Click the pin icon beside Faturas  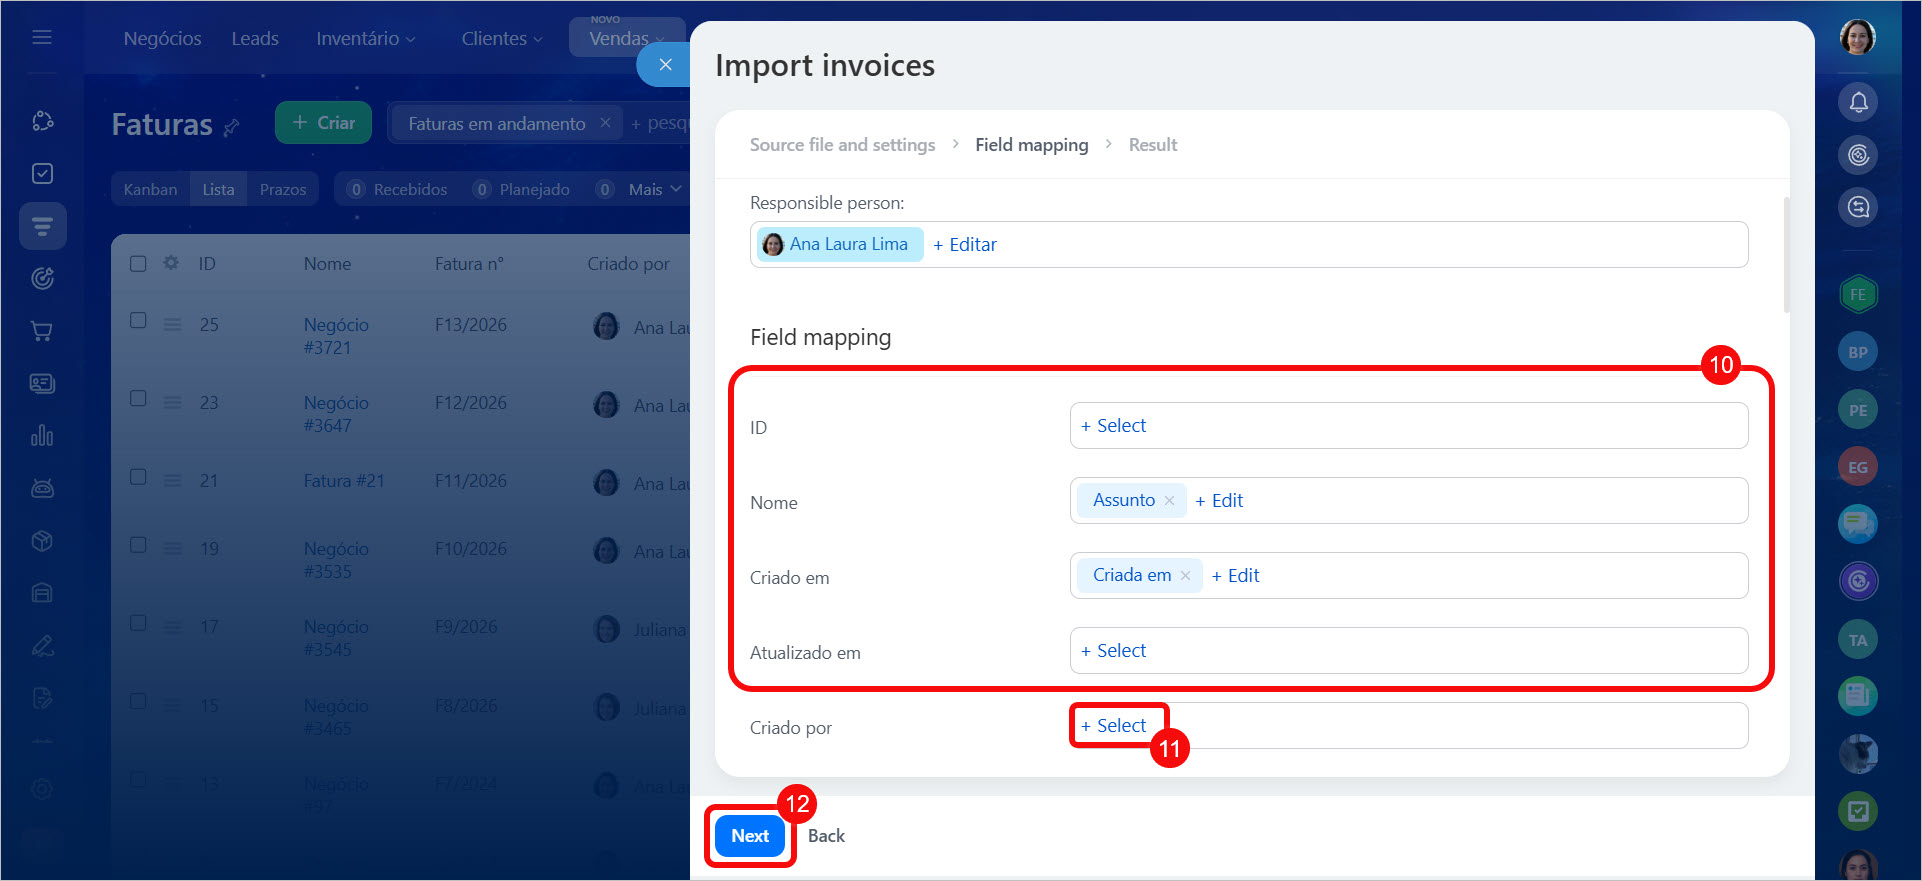(x=232, y=127)
